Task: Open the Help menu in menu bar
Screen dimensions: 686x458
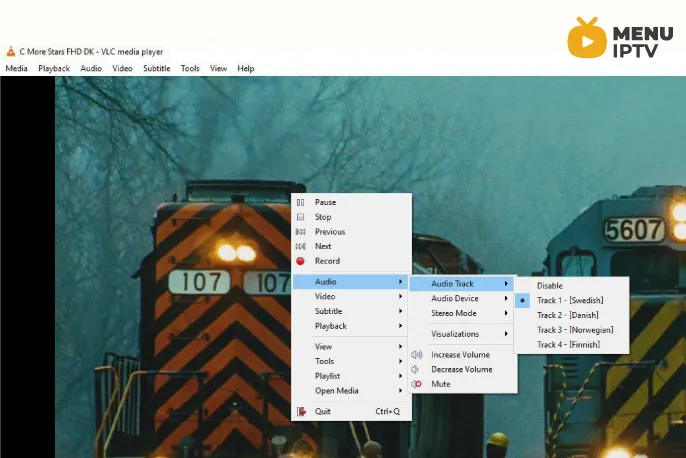Action: pyautogui.click(x=245, y=68)
